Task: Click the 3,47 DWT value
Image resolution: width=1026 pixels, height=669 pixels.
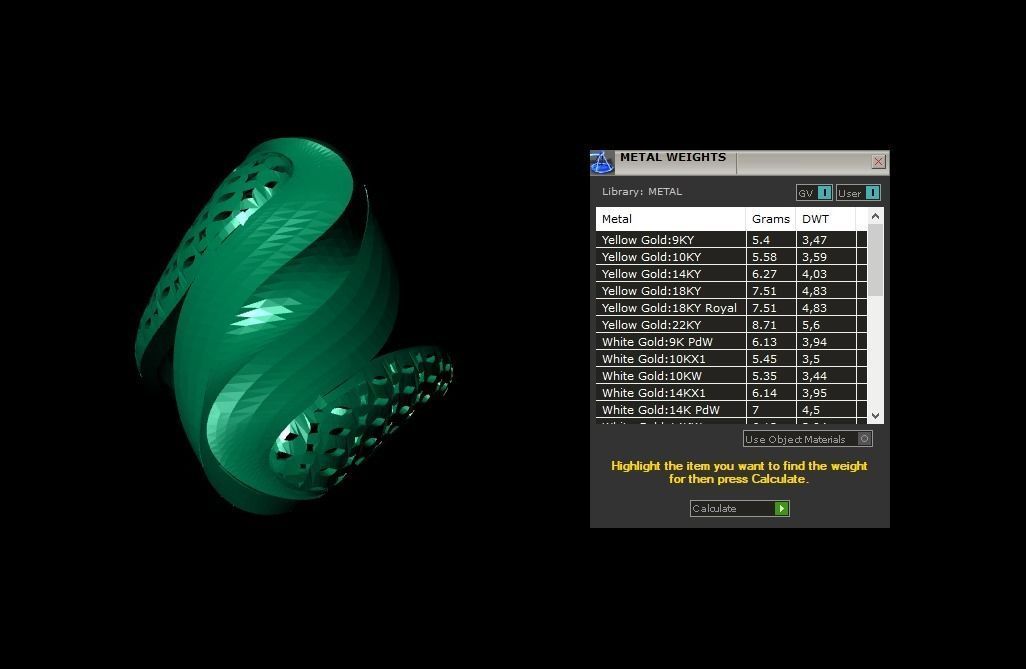Action: pos(814,240)
